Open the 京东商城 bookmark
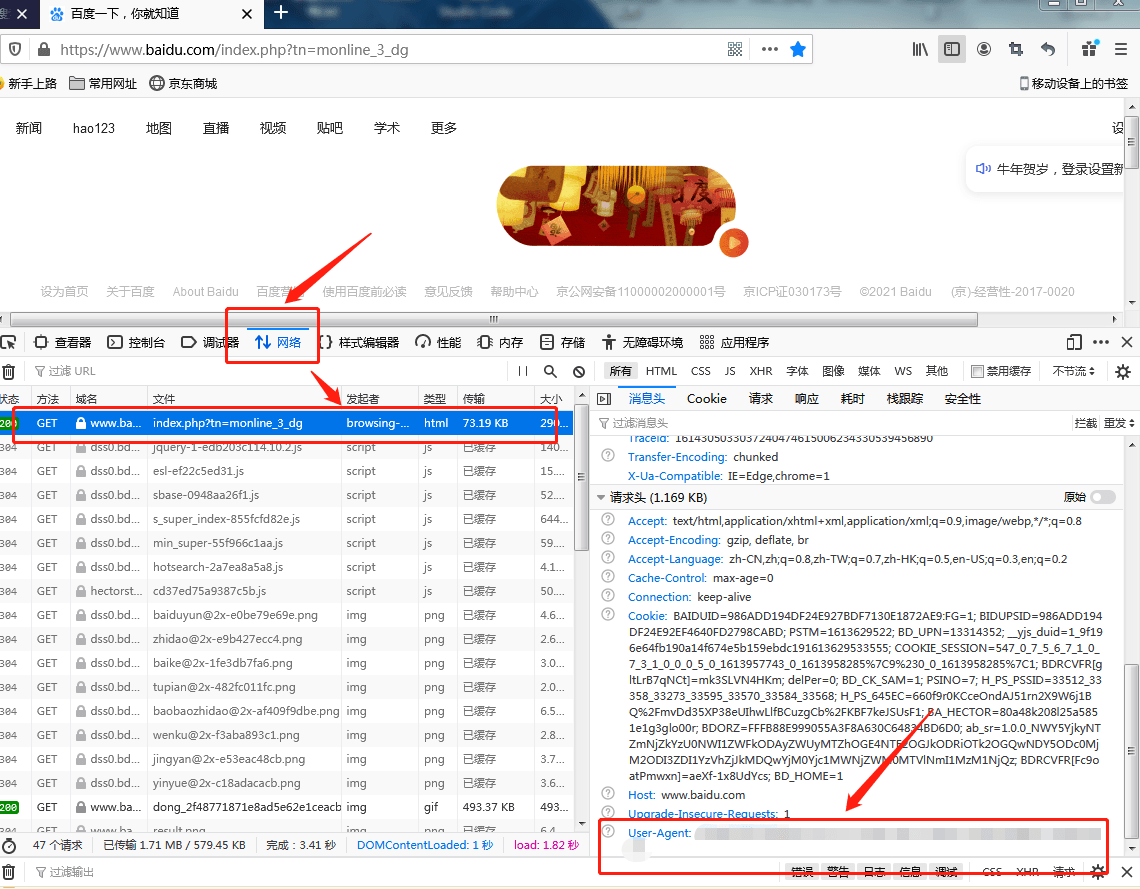 (183, 84)
